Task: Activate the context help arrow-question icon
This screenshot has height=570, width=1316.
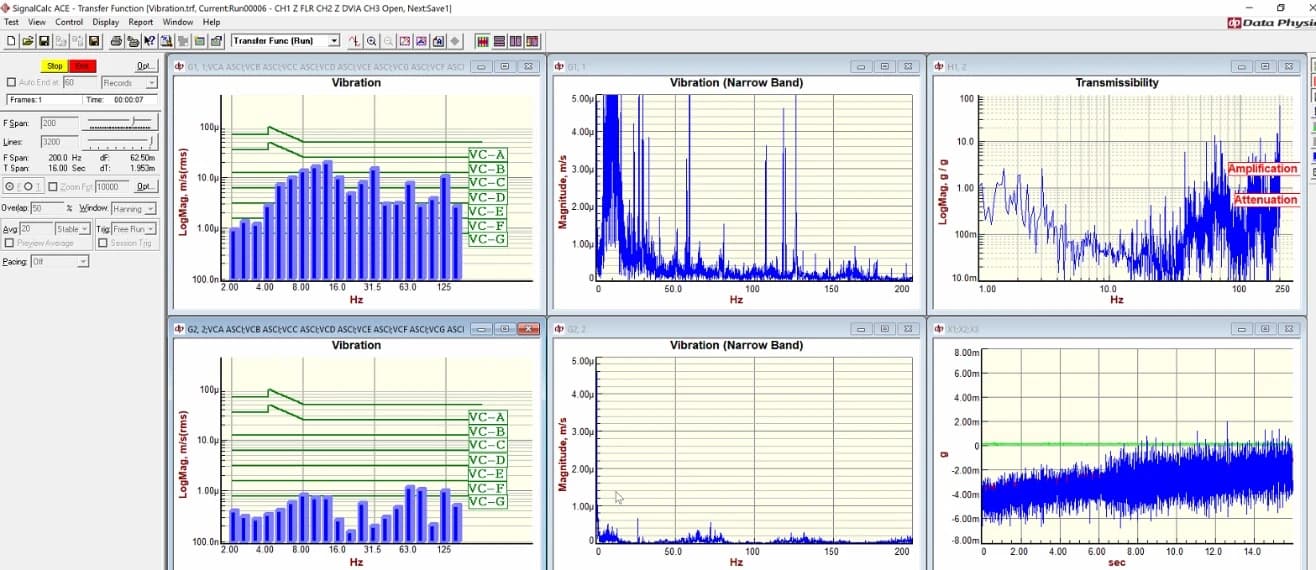Action: pyautogui.click(x=149, y=41)
